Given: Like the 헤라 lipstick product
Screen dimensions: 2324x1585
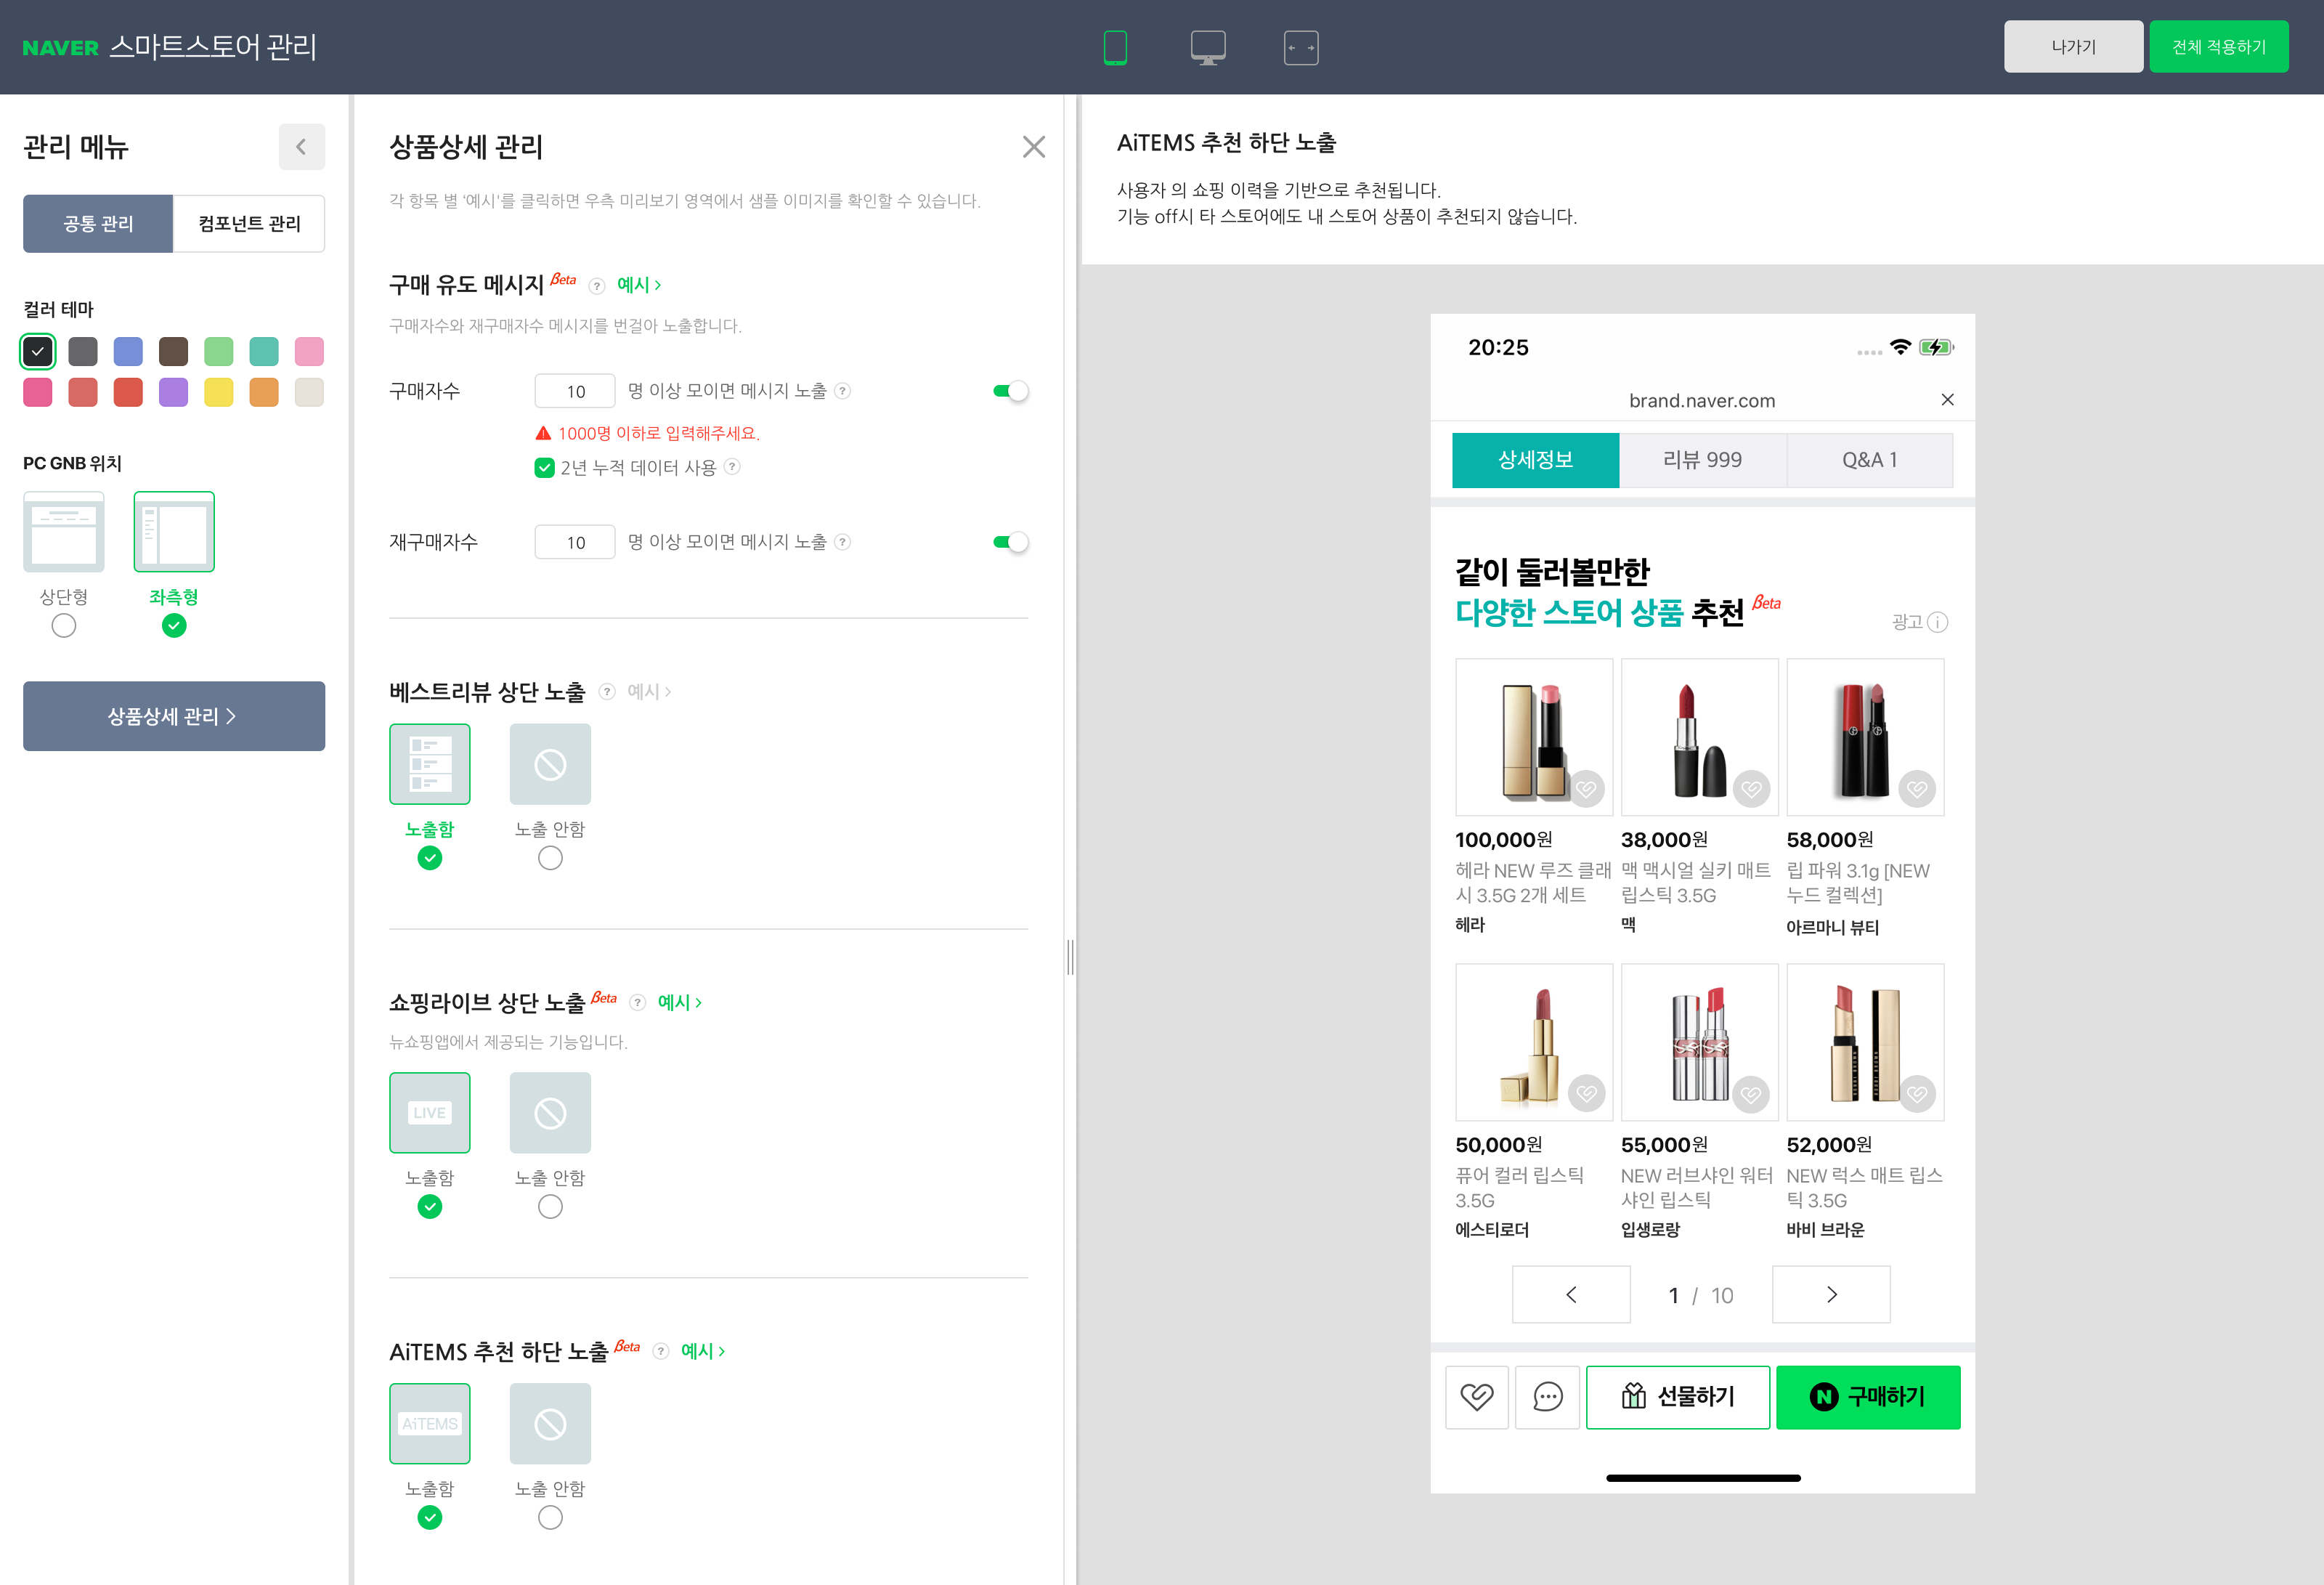Looking at the screenshot, I should pos(1586,789).
